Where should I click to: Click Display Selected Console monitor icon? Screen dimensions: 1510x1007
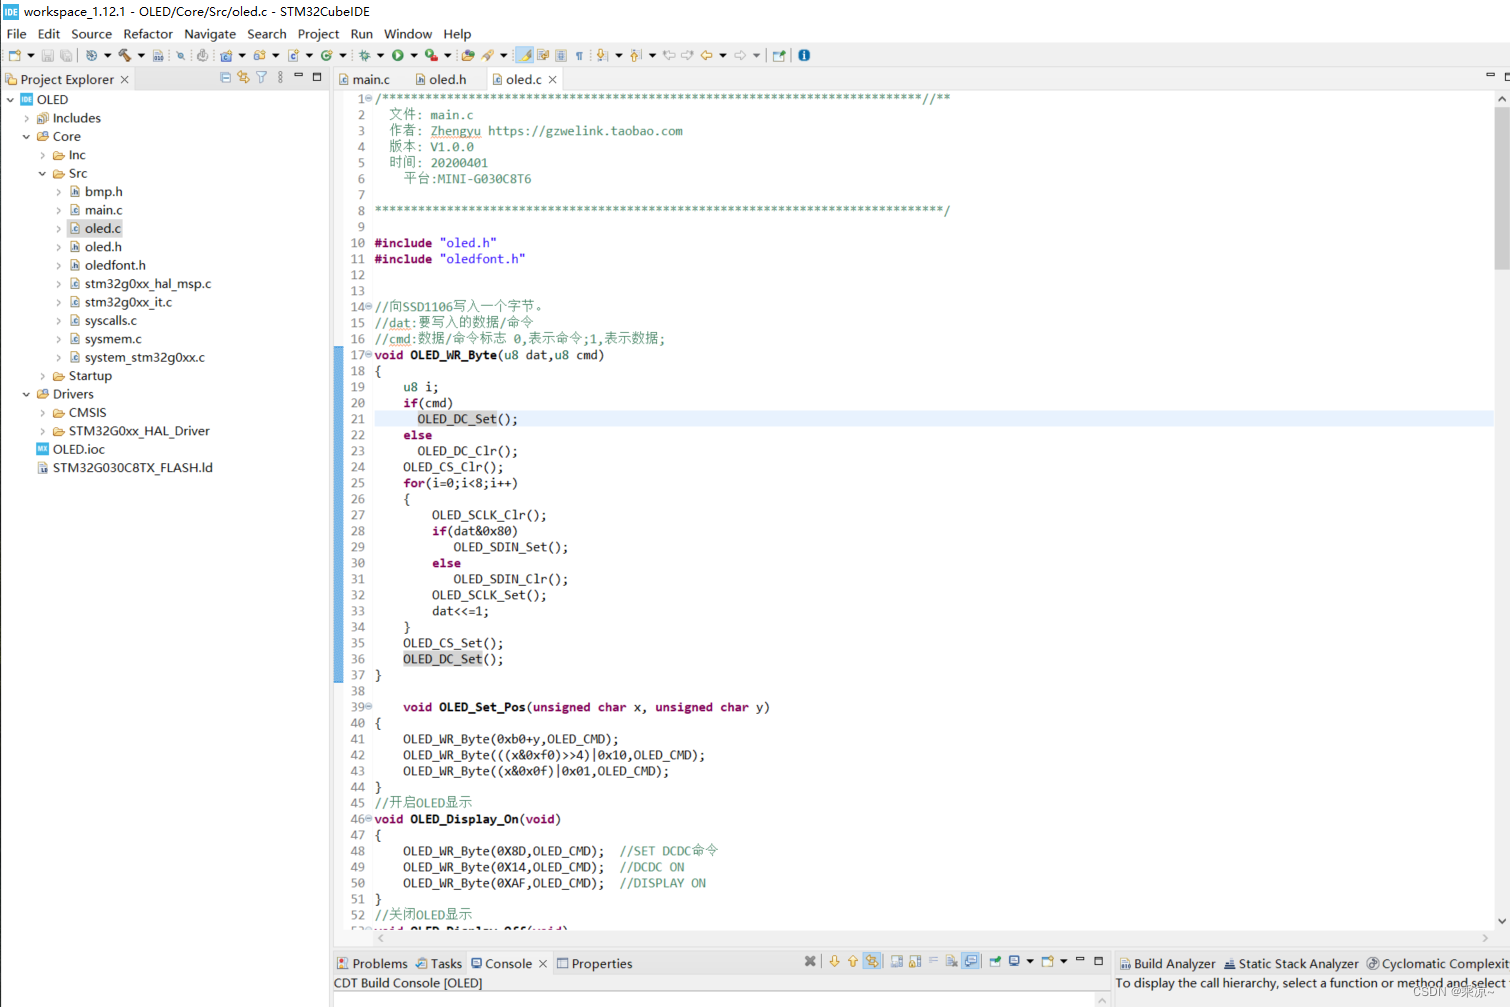1014,961
